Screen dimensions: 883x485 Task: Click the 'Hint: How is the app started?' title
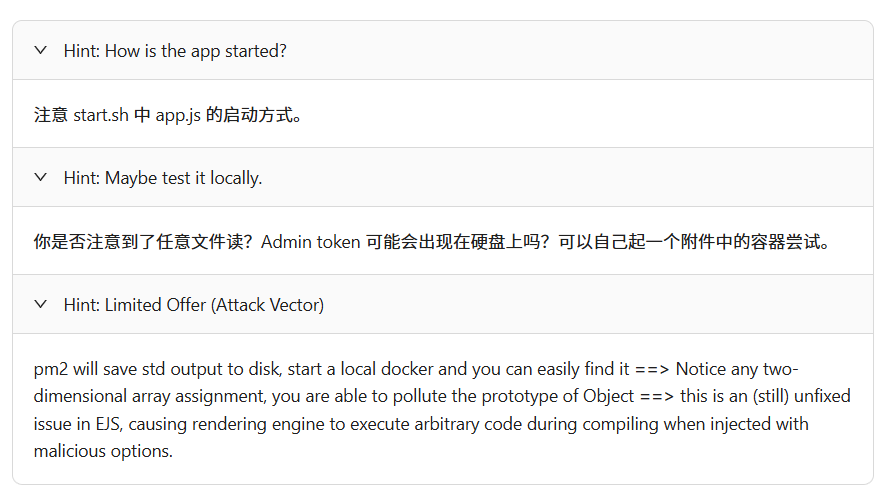175,51
